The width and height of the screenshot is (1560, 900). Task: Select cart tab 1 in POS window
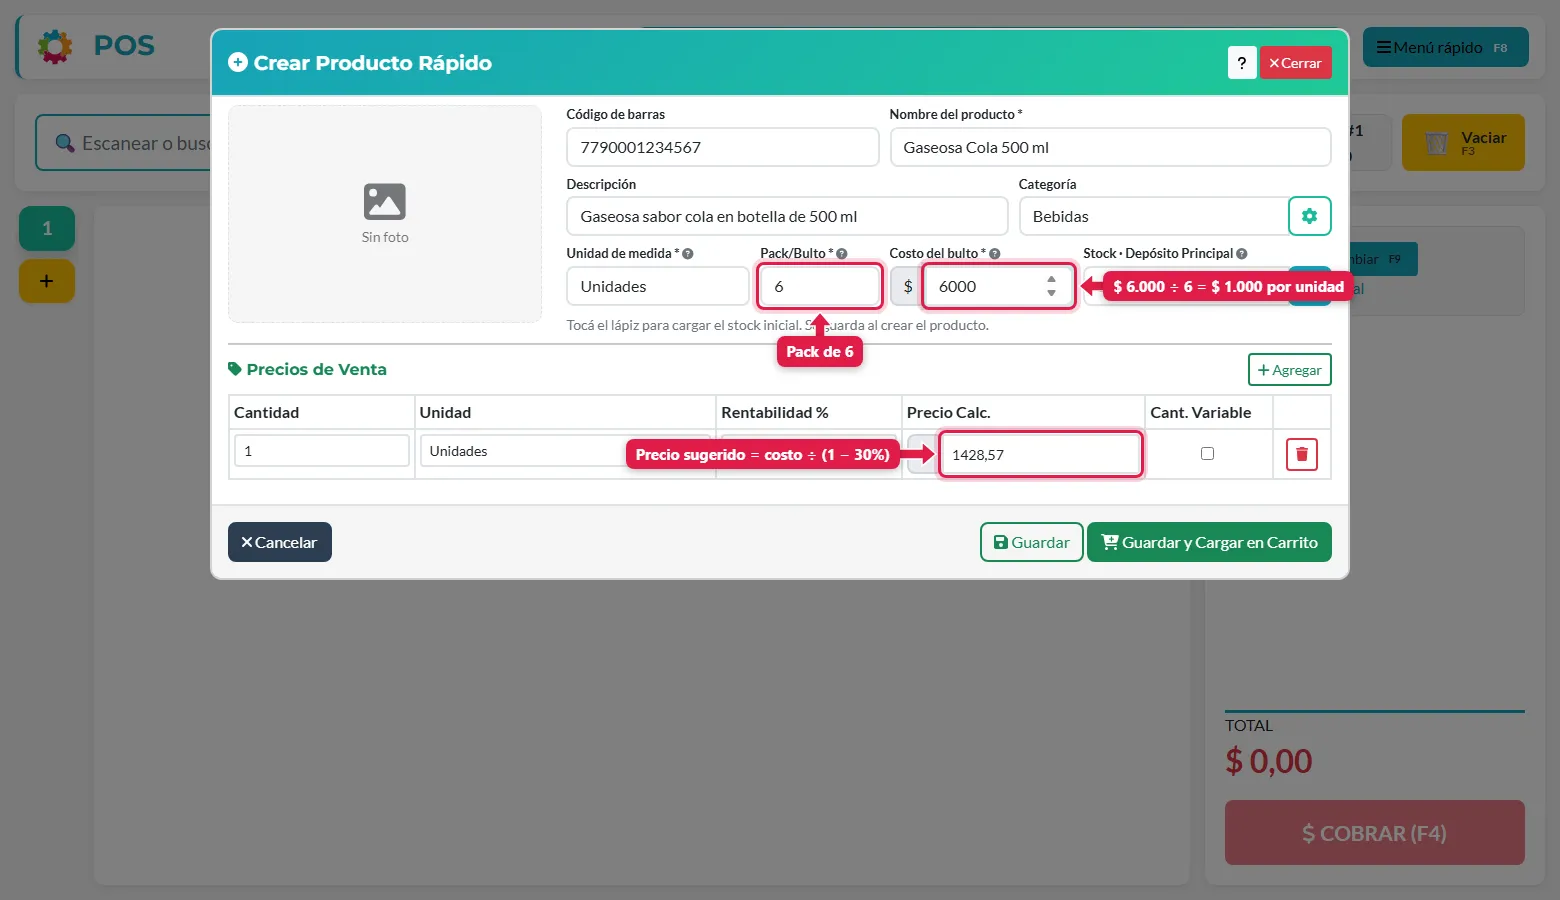47,228
